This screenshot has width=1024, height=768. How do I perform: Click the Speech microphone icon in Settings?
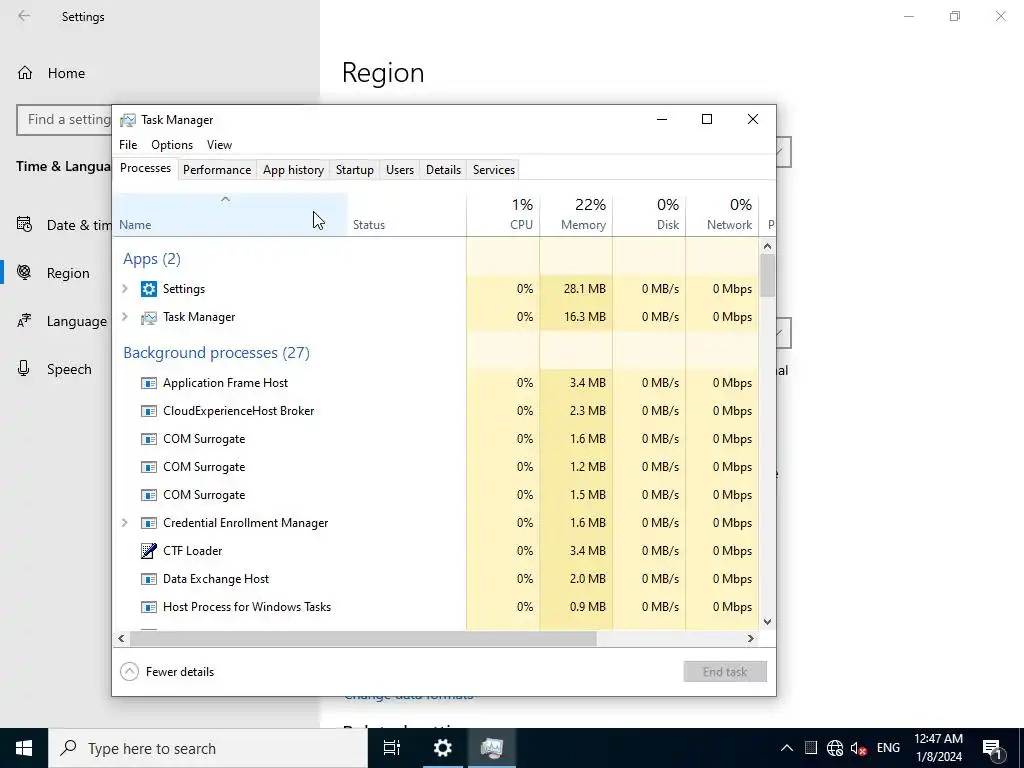pos(24,369)
